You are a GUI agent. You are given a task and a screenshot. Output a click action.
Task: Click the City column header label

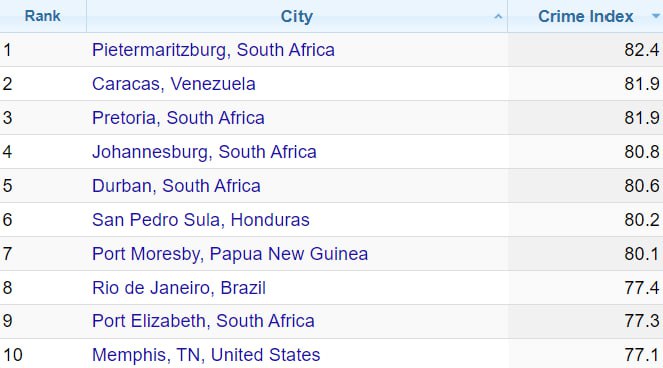297,16
